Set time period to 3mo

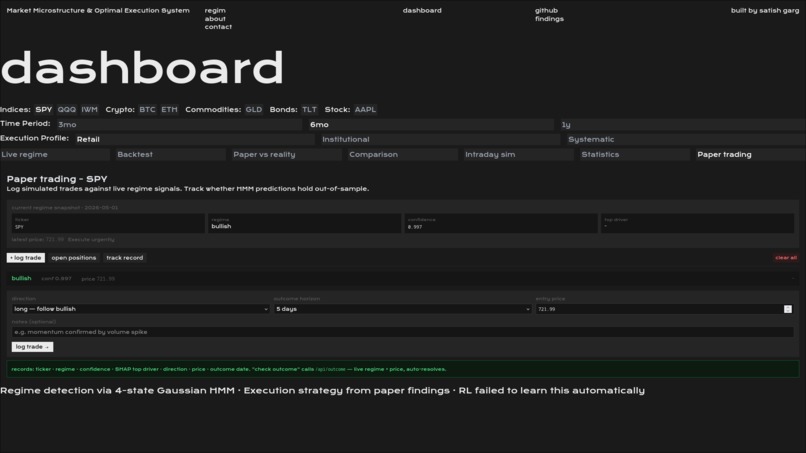tap(178, 124)
